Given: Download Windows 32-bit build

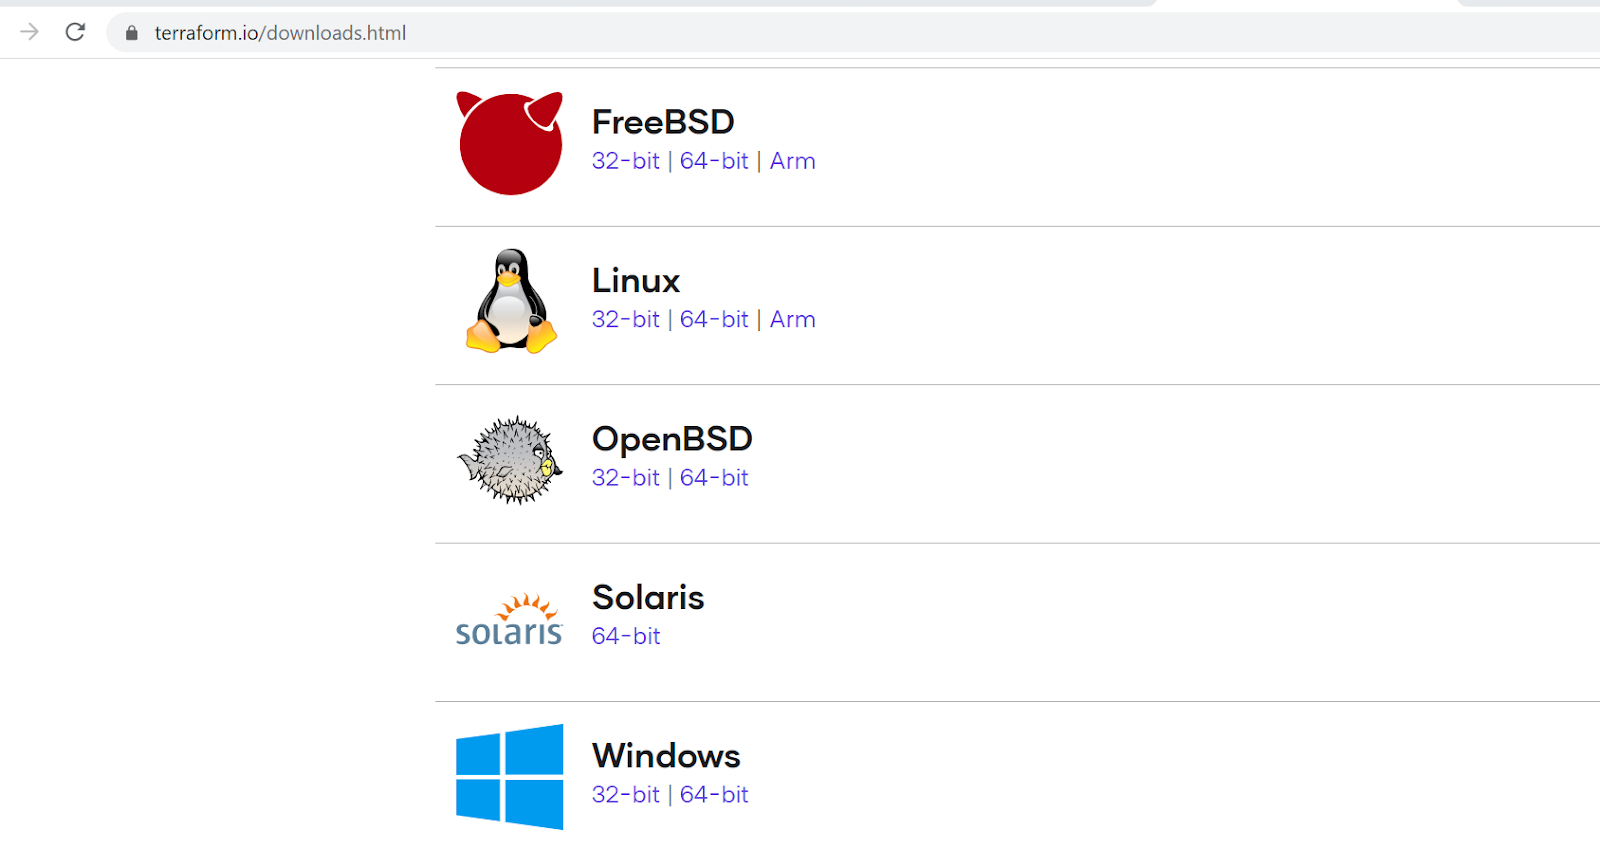Looking at the screenshot, I should pyautogui.click(x=626, y=794).
